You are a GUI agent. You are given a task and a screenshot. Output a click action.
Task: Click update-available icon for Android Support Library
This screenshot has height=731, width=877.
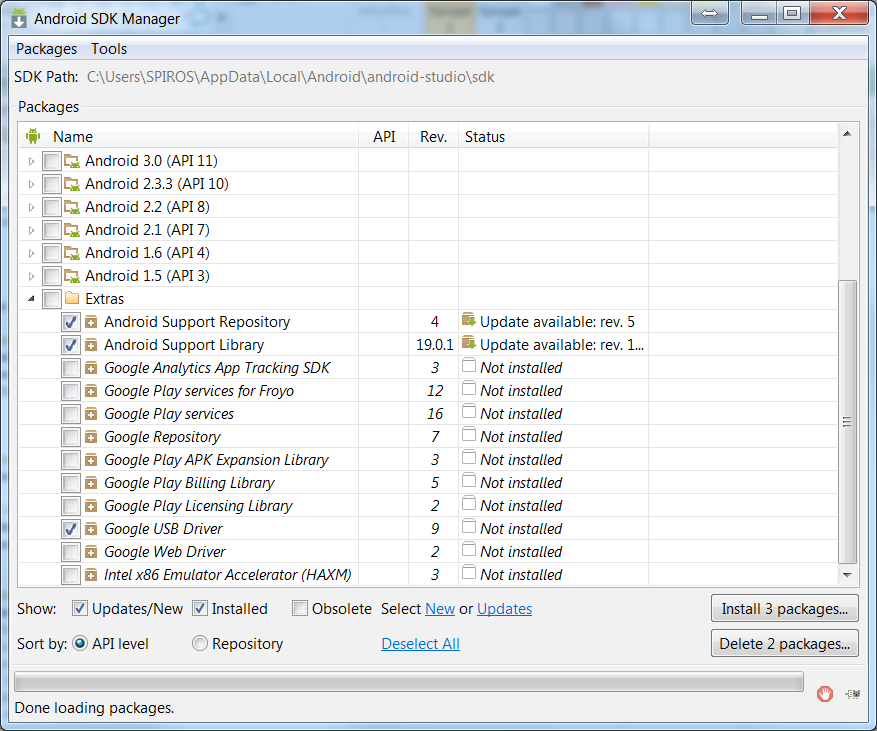pos(469,343)
